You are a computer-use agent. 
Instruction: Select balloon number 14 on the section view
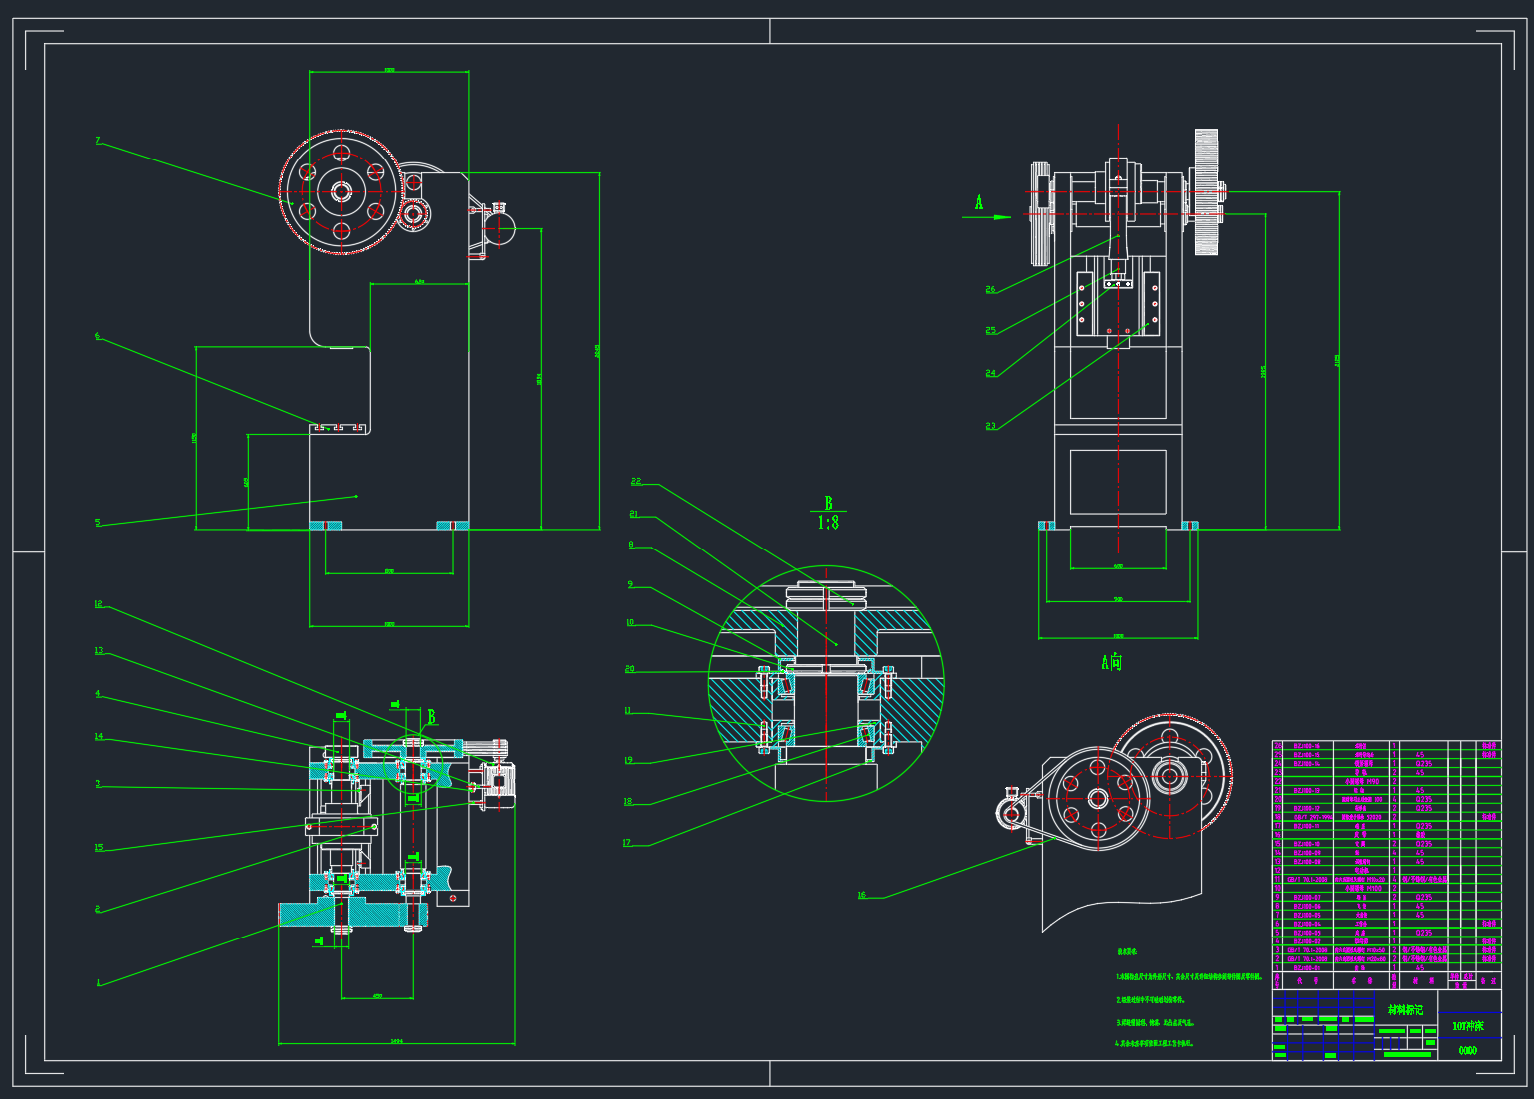[98, 737]
